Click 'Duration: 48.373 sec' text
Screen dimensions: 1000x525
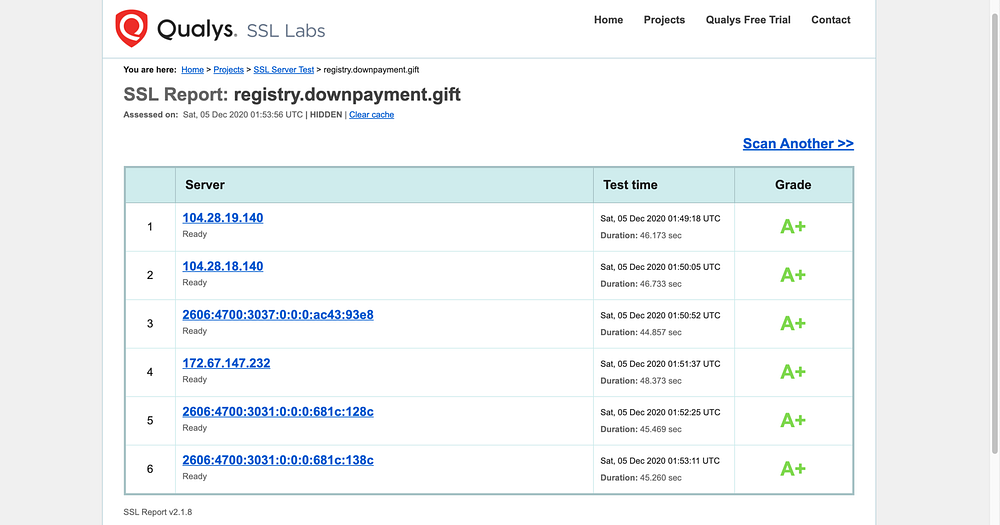coord(641,381)
